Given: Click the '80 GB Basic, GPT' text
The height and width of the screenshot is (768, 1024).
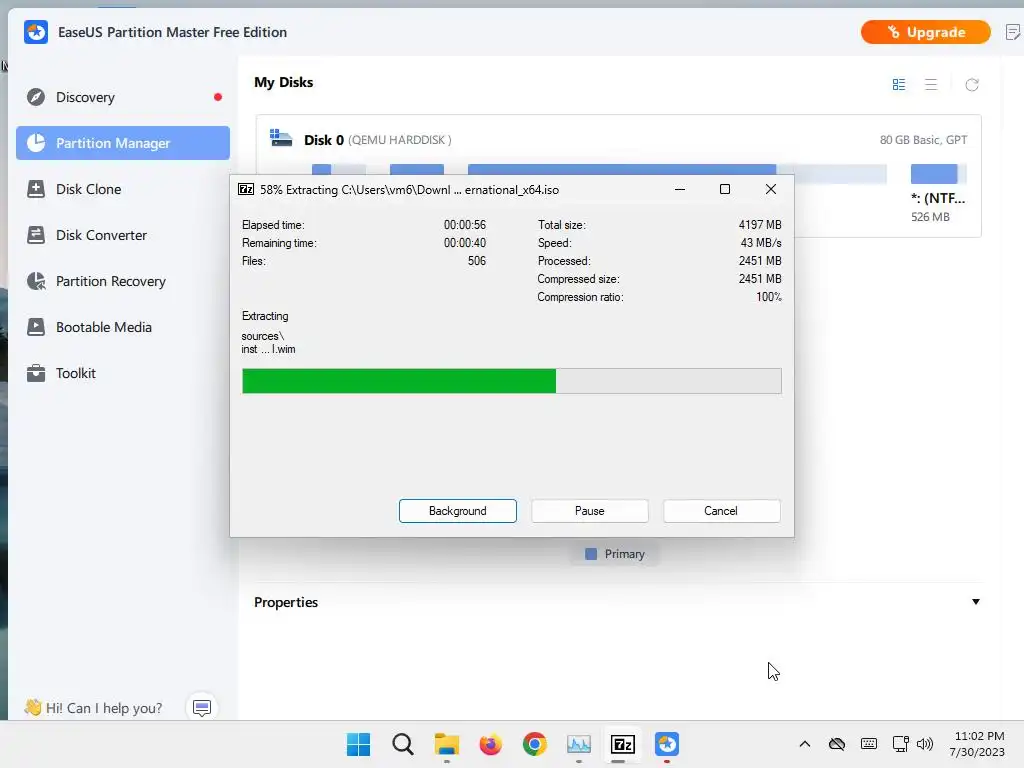Looking at the screenshot, I should [923, 140].
